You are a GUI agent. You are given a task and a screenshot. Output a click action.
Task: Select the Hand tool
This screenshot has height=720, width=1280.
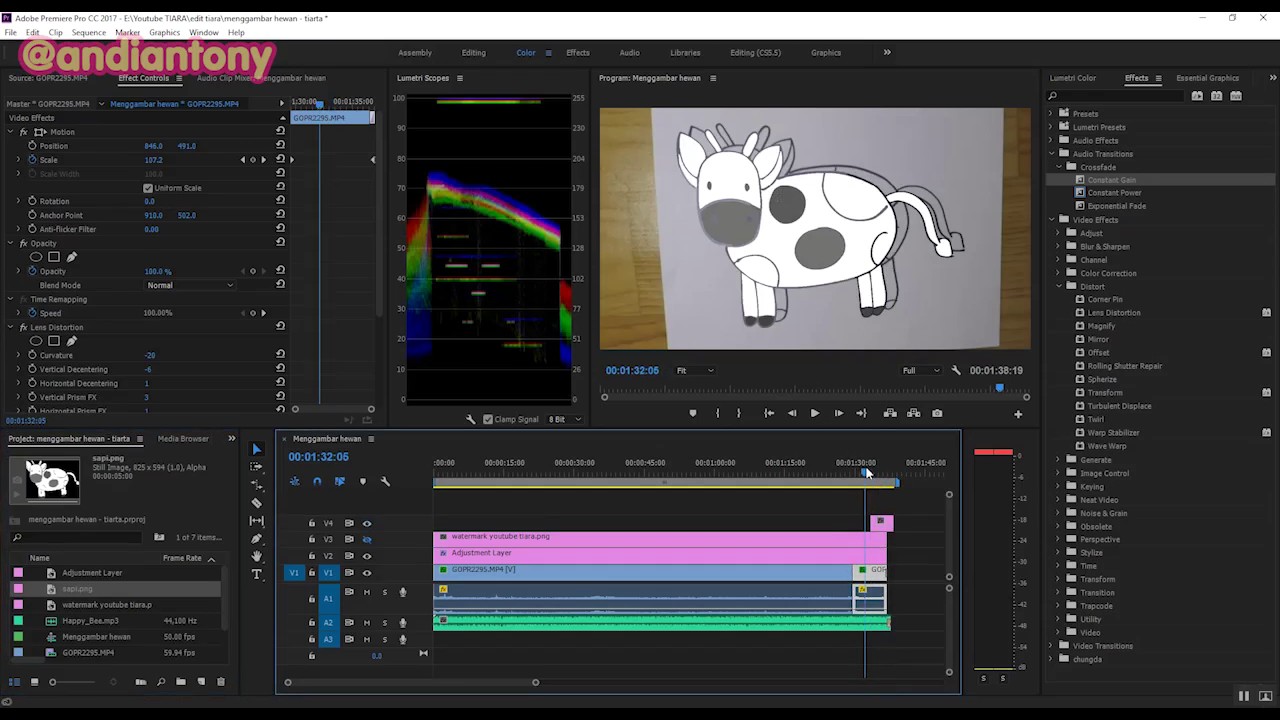click(x=256, y=556)
